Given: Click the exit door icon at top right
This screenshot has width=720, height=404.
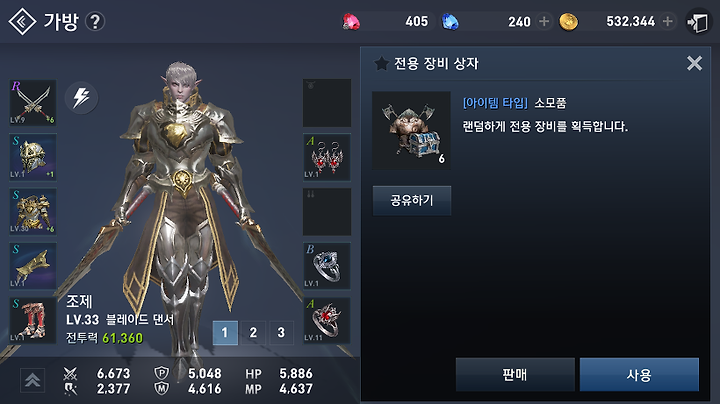Looking at the screenshot, I should (698, 22).
